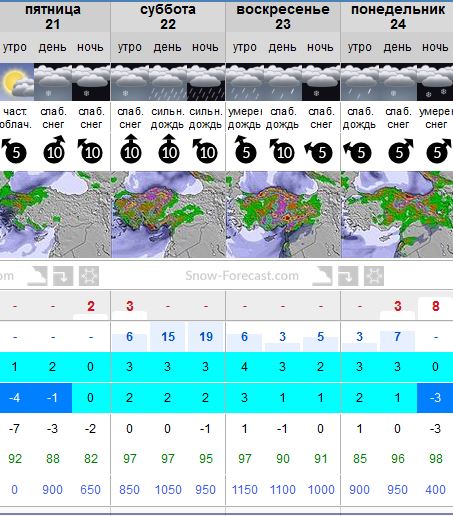This screenshot has height=516, width=453.
Task: Click the rain arrow icon beside Snow-Forecast.com
Action: click(x=348, y=276)
